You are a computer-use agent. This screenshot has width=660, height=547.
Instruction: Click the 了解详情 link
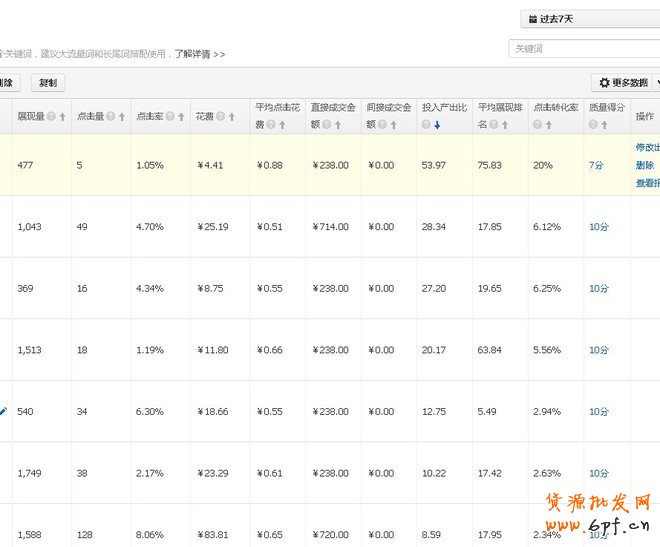pyautogui.click(x=199, y=53)
